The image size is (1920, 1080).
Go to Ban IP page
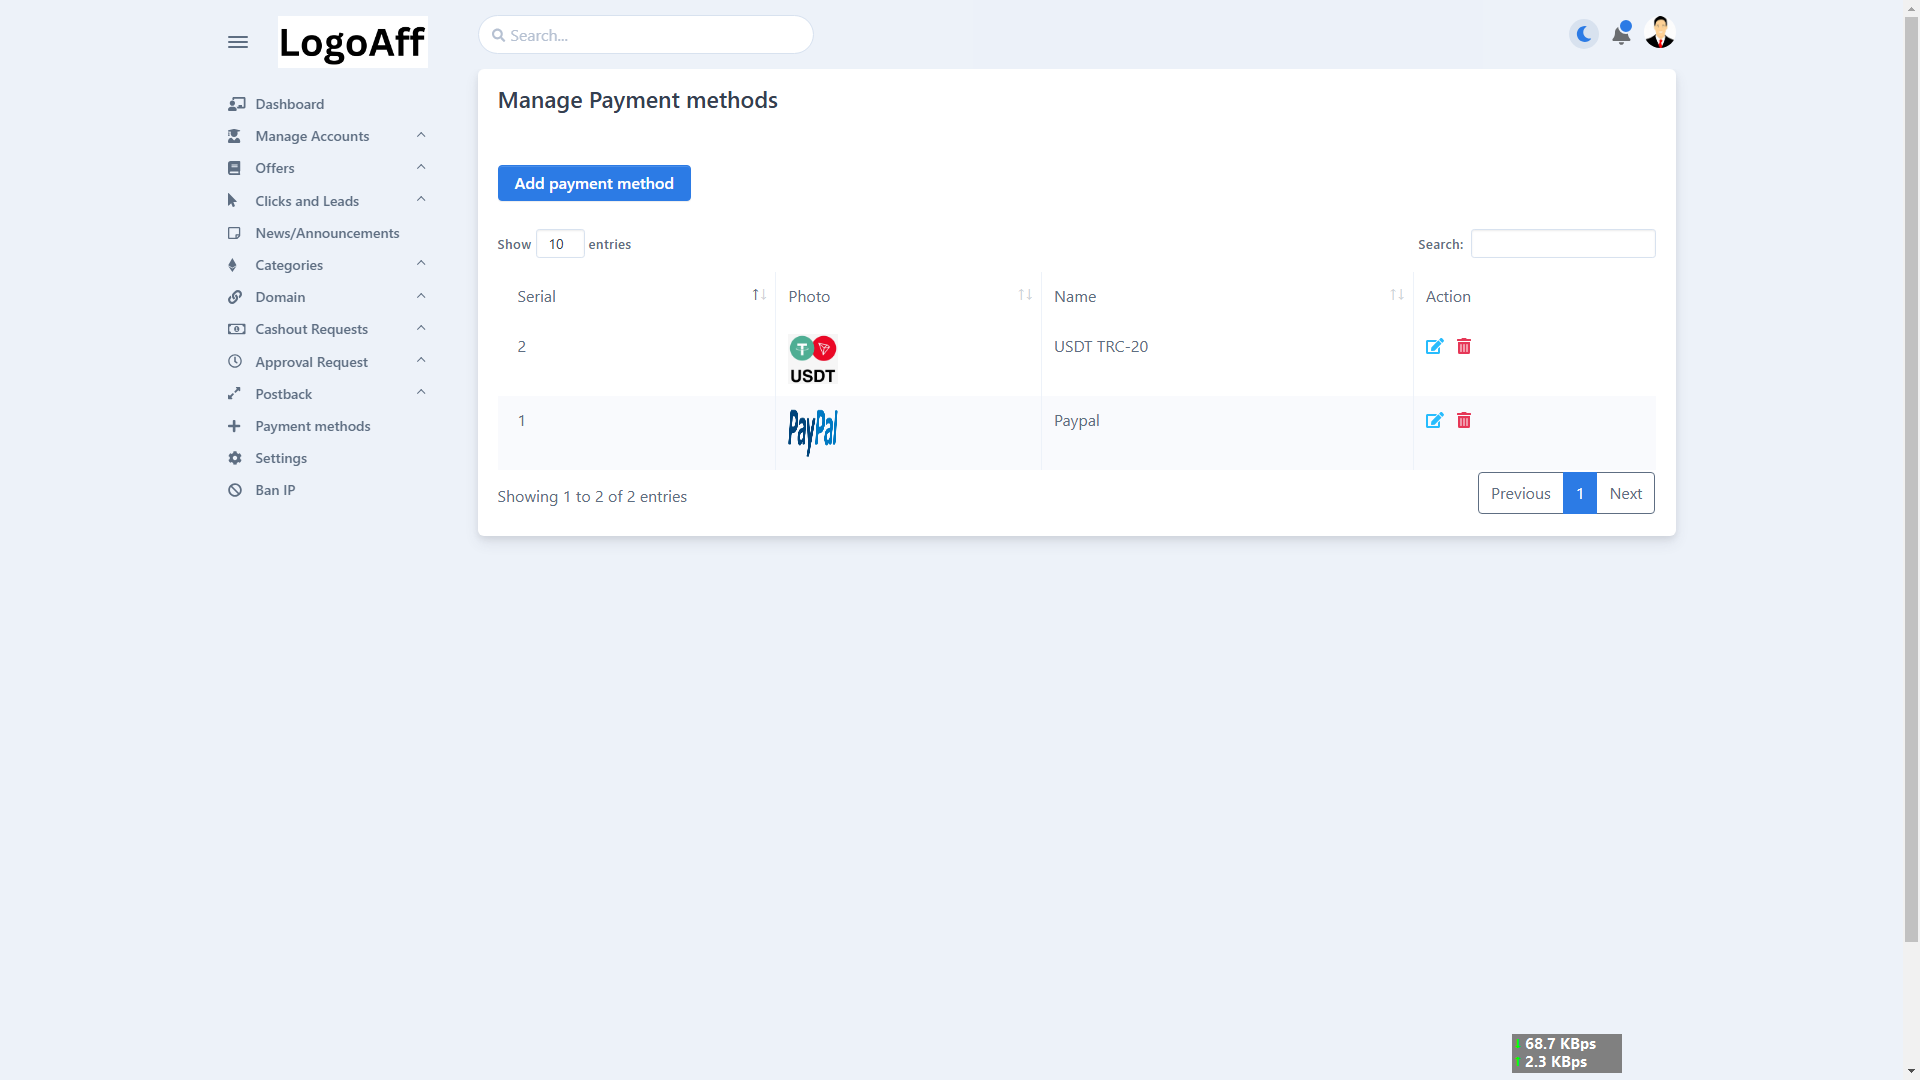coord(275,490)
